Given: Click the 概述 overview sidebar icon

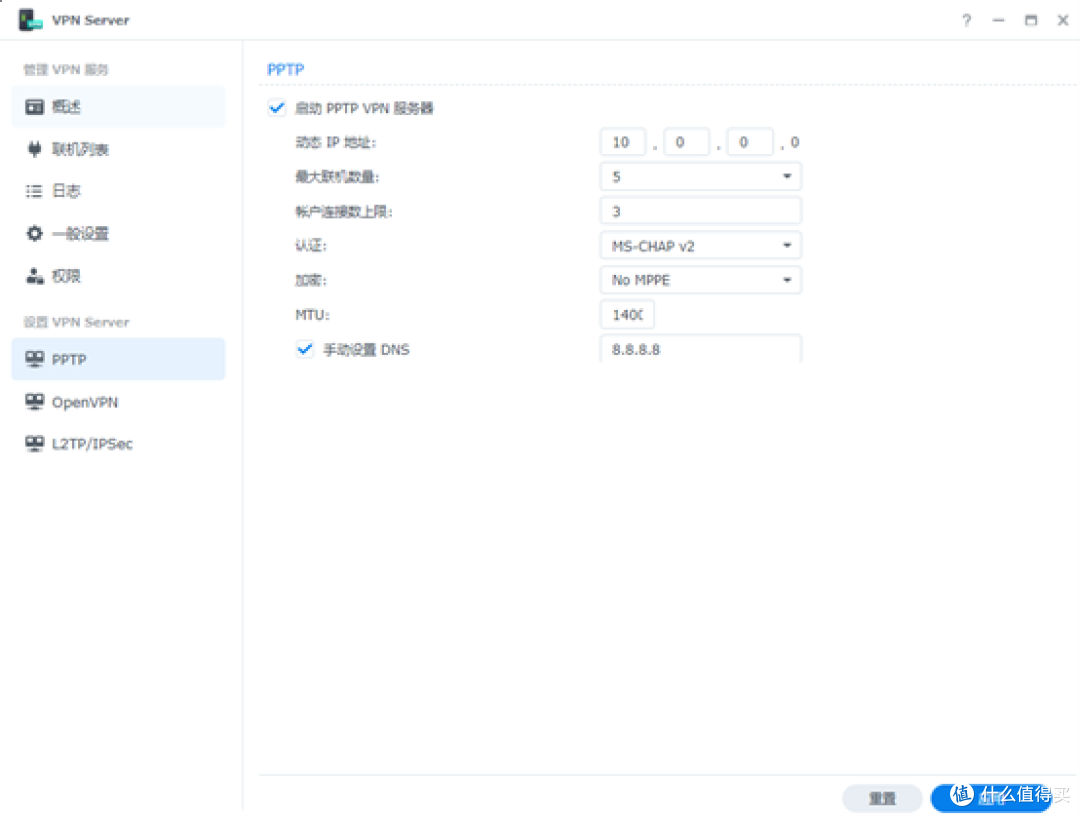Looking at the screenshot, I should click(34, 107).
